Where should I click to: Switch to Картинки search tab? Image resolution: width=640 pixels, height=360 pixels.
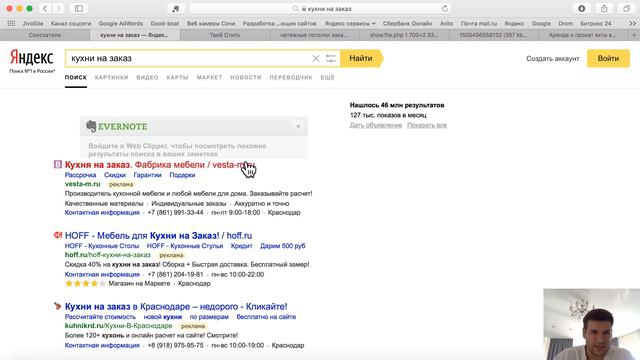tap(111, 77)
